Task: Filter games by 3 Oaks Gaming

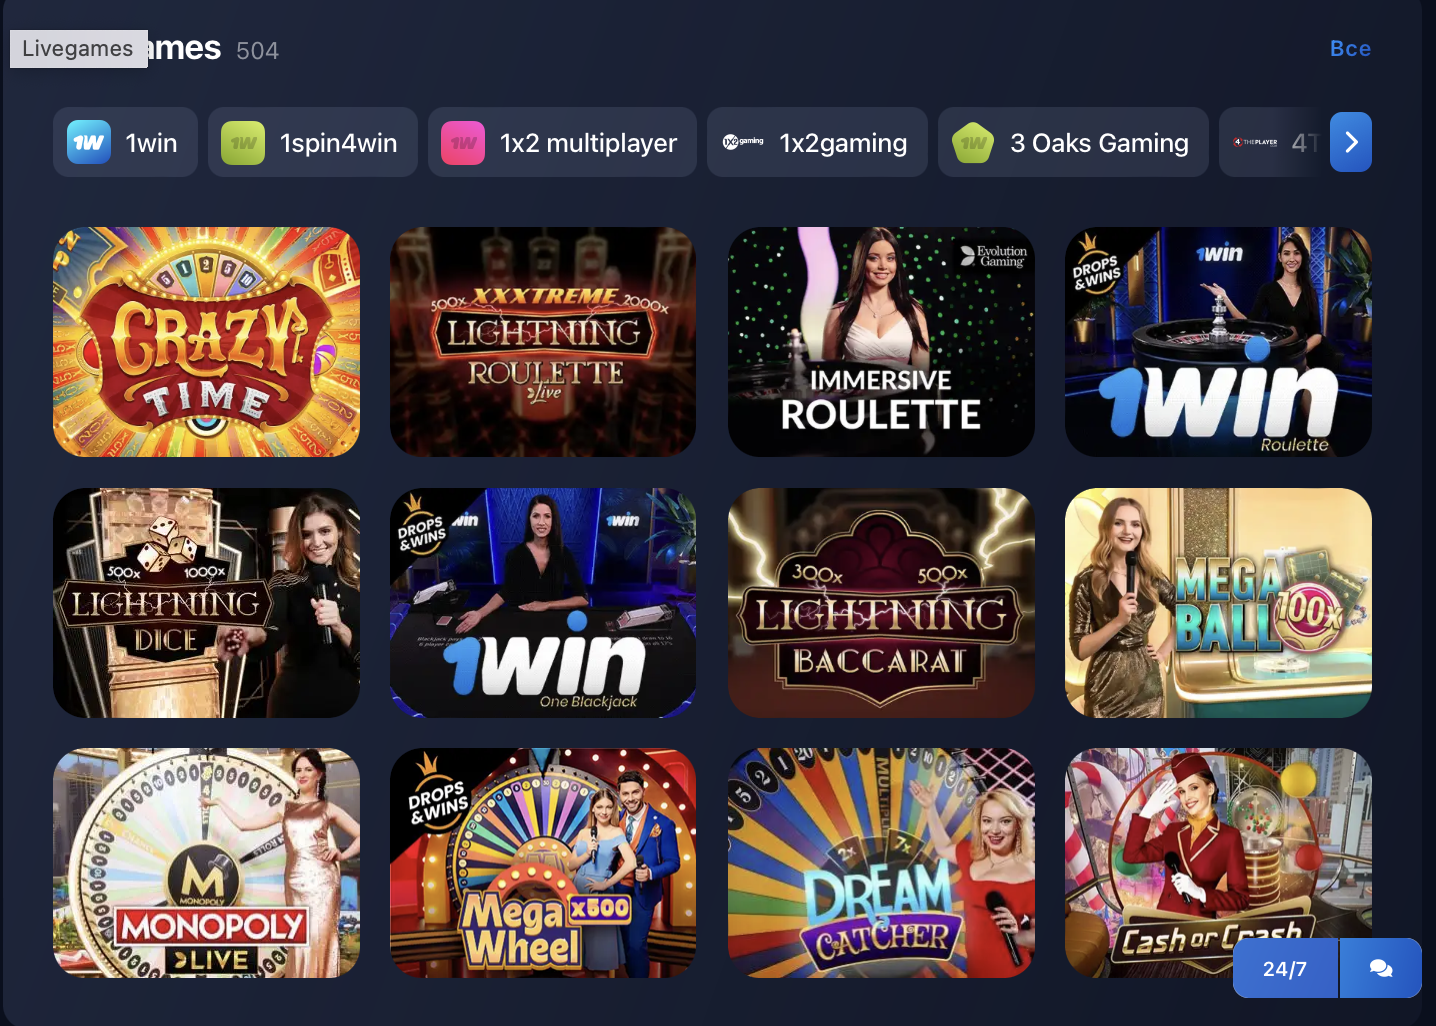Action: pyautogui.click(x=1073, y=142)
